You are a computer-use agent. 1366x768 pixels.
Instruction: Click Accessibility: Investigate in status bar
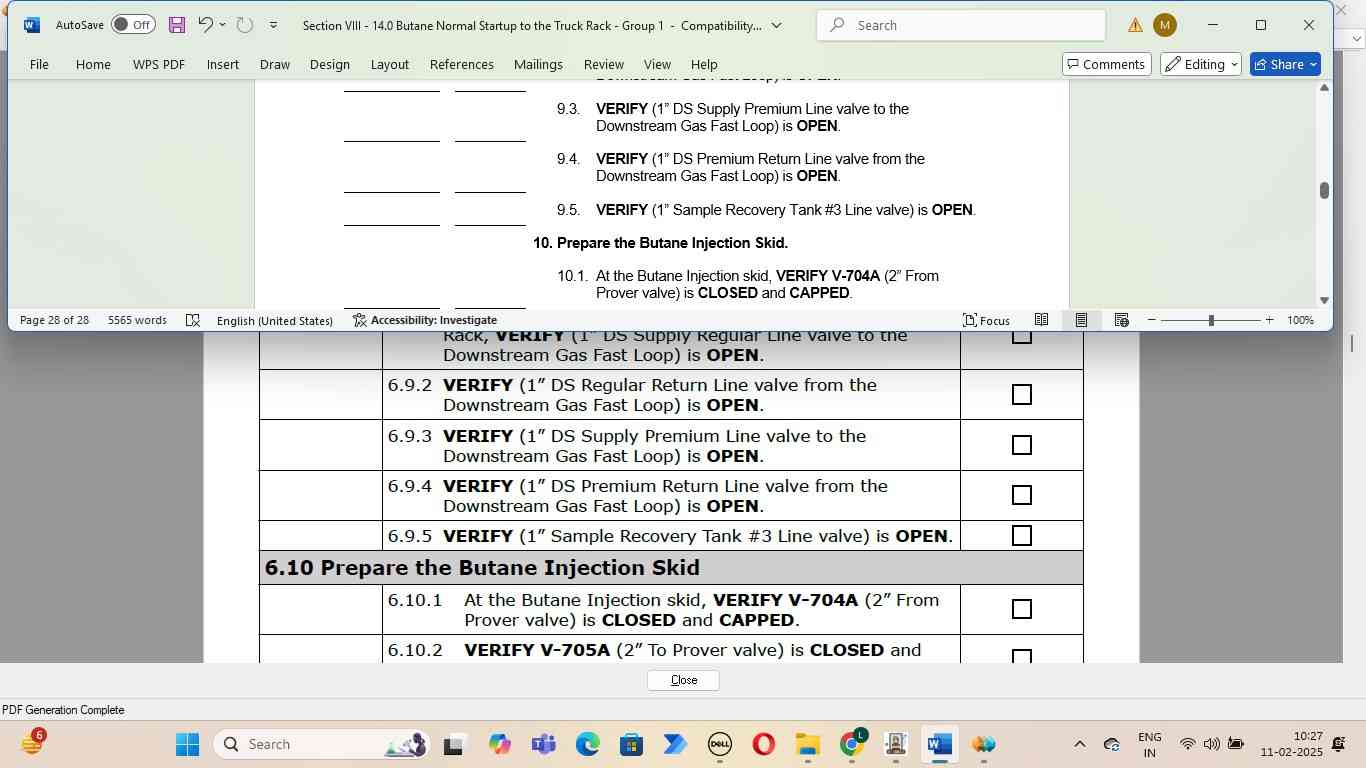(425, 320)
